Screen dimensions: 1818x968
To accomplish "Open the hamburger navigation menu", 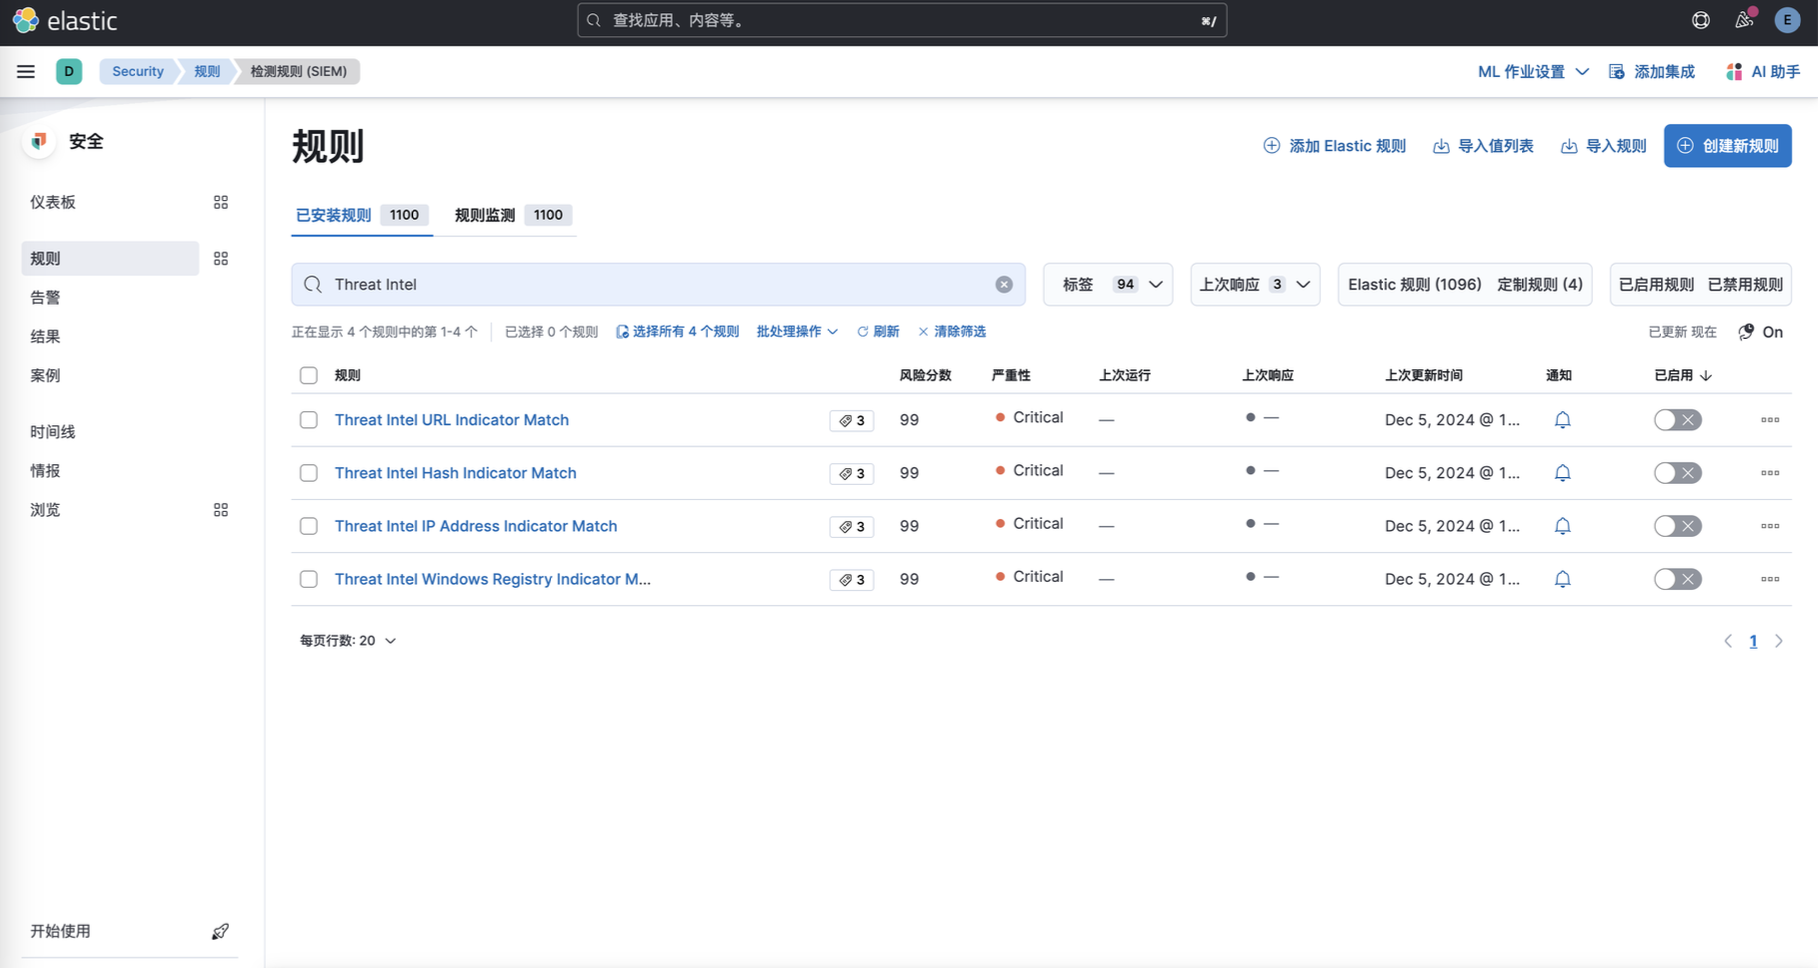I will click(26, 71).
